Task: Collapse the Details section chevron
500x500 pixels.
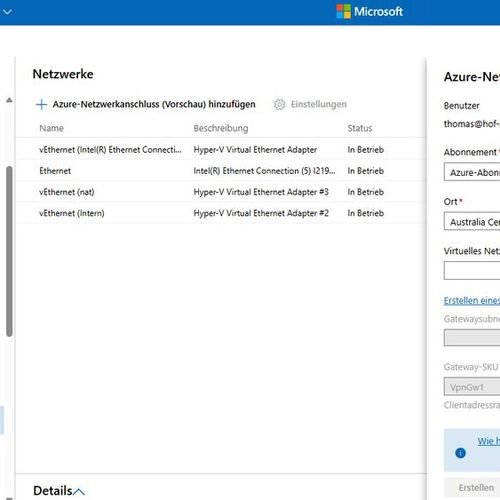Action: click(79, 492)
